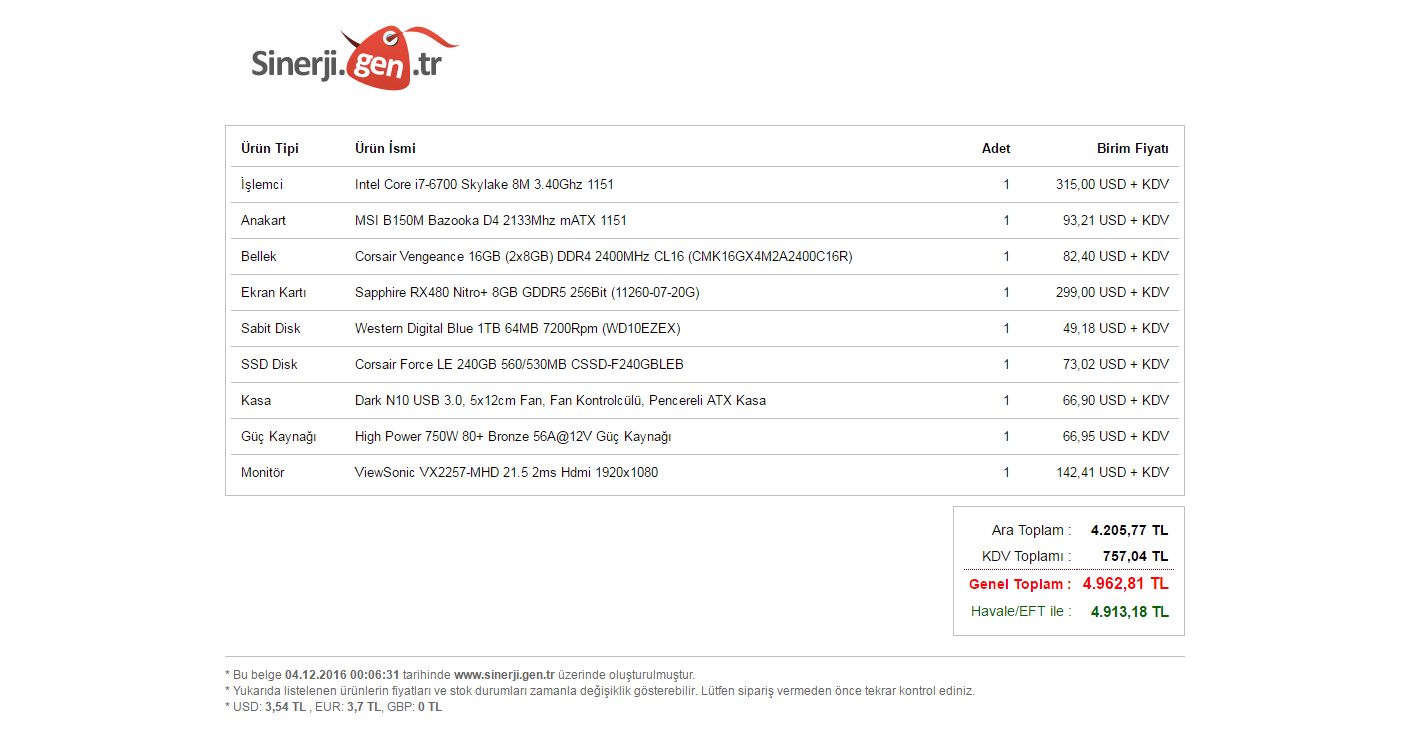Click the GBP rate 0 TL
The image size is (1424, 751).
(429, 707)
